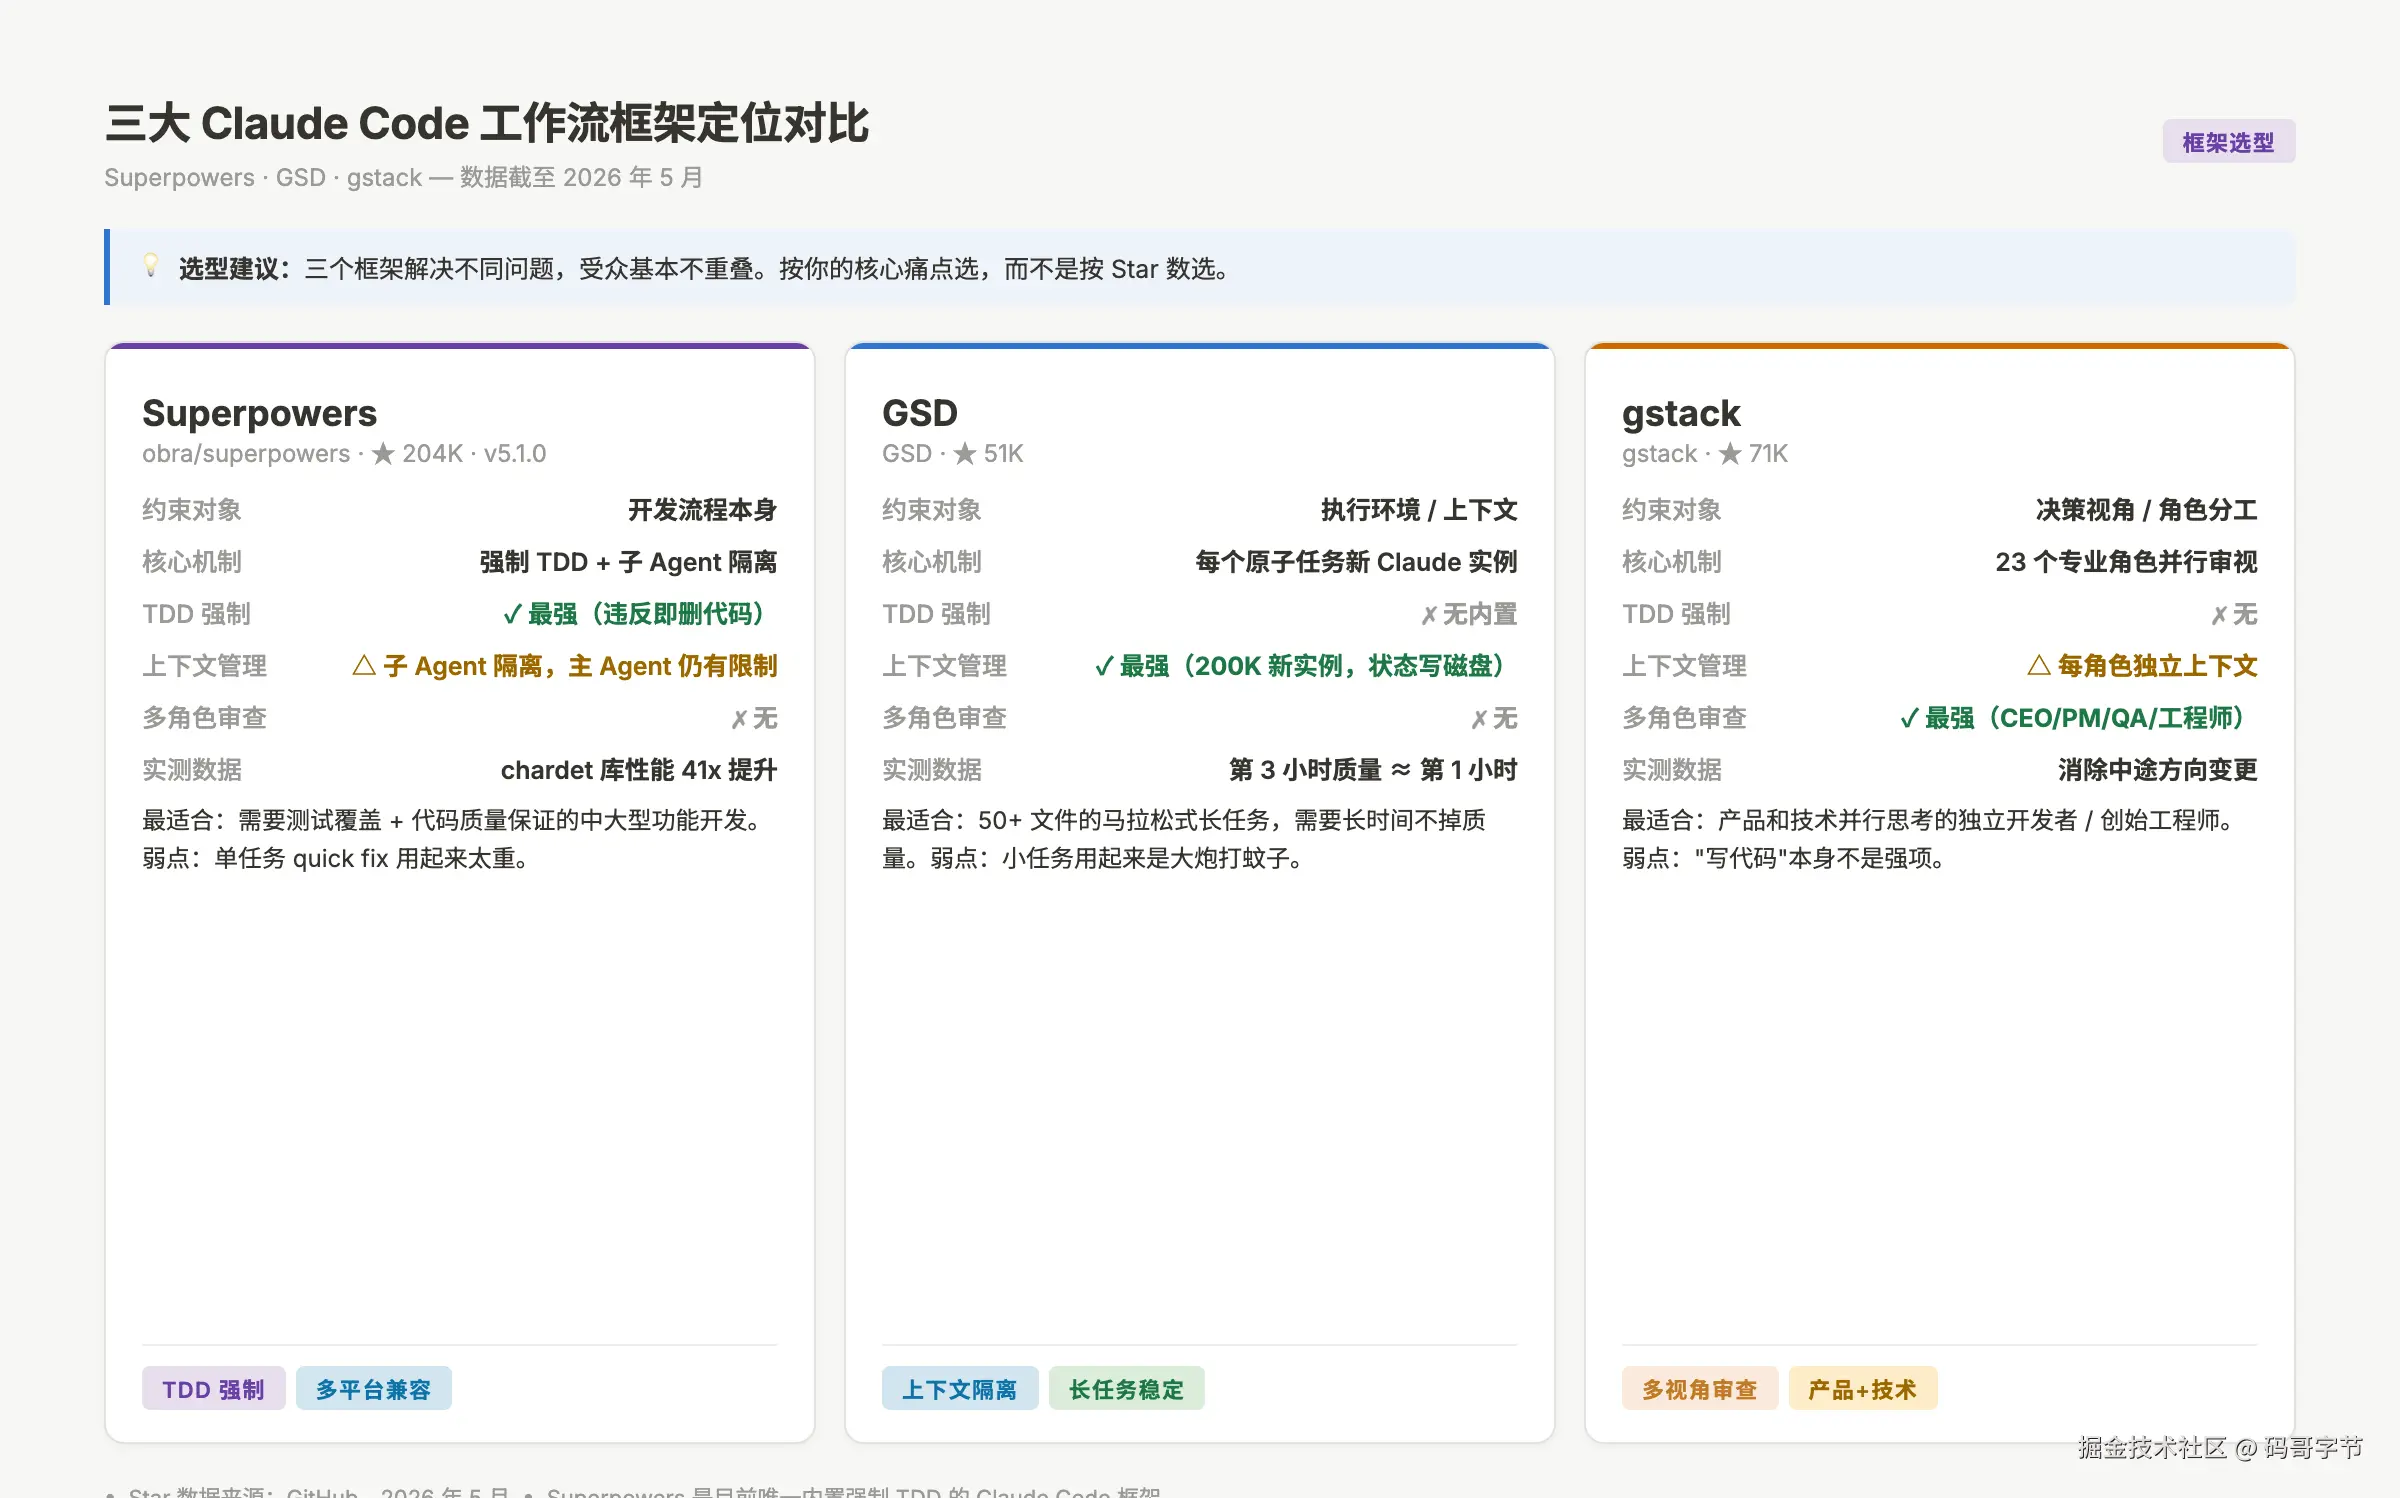This screenshot has height=1498, width=2400.
Task: Select the 多视角审查 tag
Action: click(x=1699, y=1389)
